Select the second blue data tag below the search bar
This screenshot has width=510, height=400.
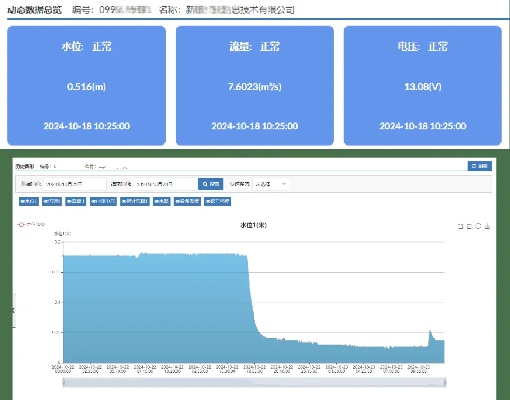pyautogui.click(x=52, y=201)
